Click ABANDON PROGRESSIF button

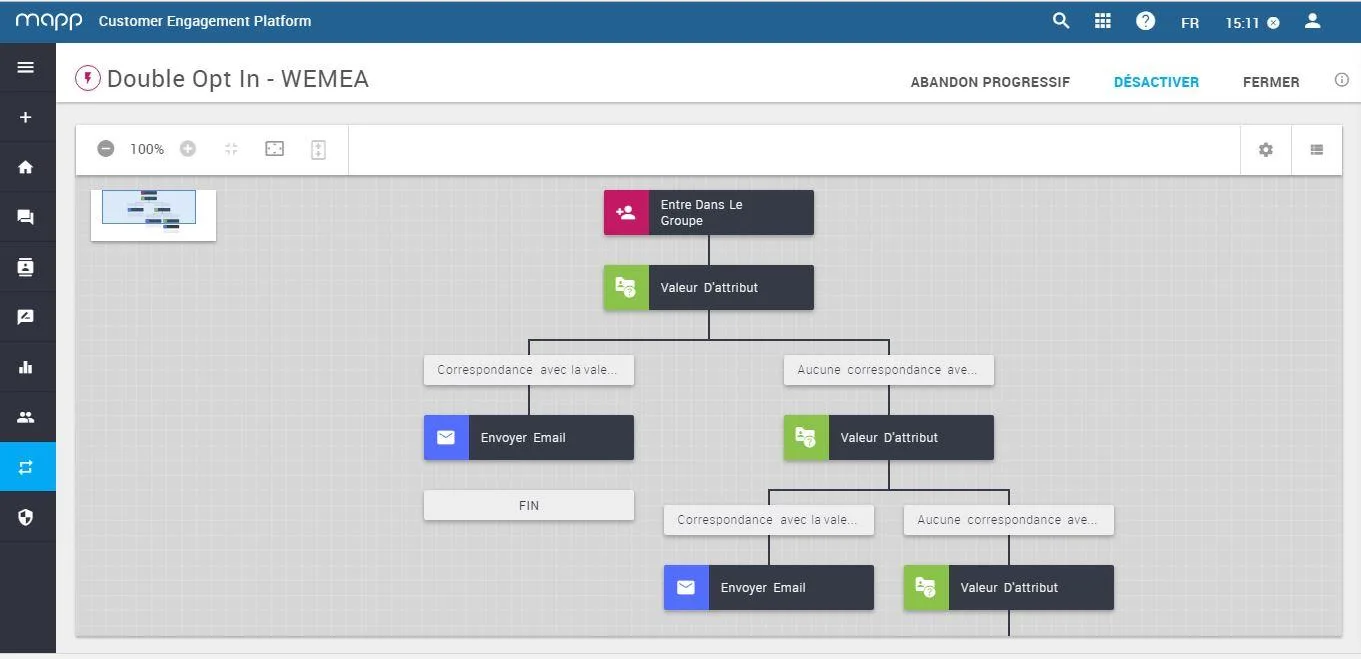point(990,82)
